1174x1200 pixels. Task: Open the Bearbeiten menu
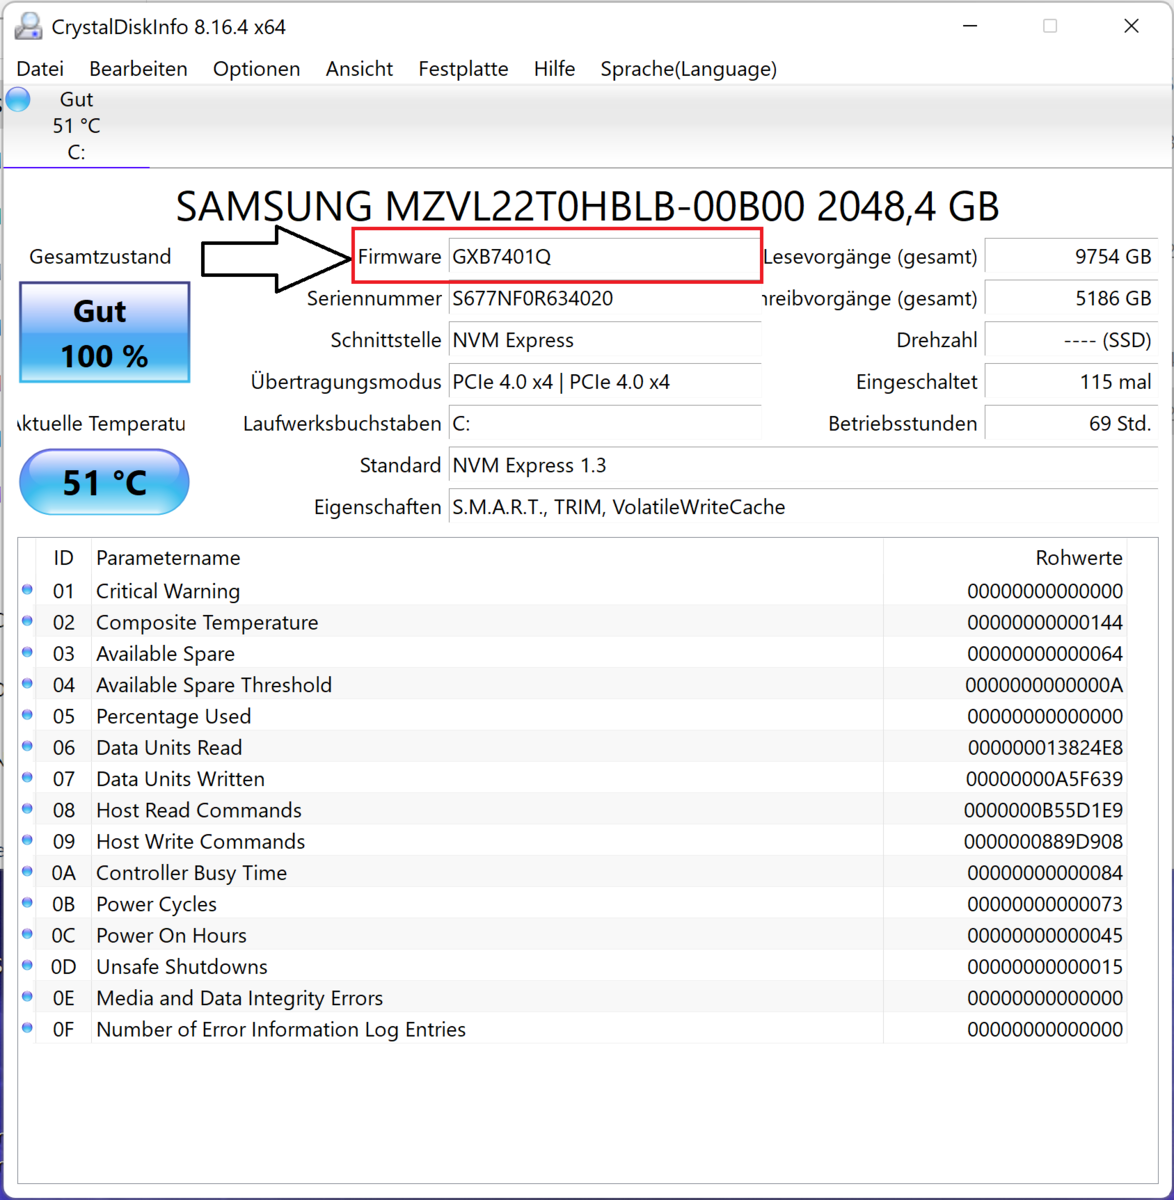tap(138, 69)
